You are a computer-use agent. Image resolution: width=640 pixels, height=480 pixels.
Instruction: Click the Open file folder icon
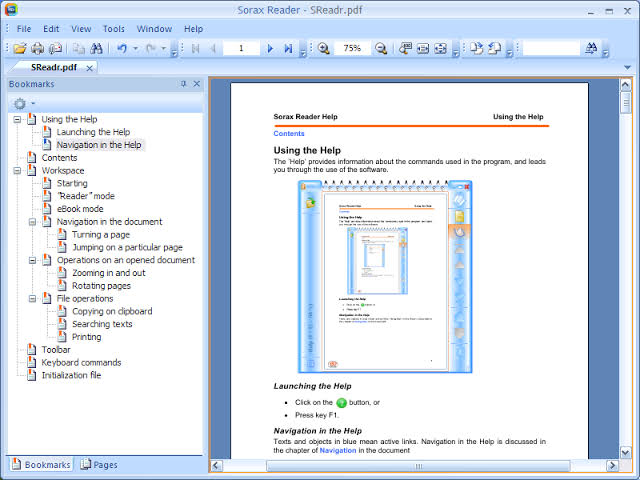coord(20,49)
